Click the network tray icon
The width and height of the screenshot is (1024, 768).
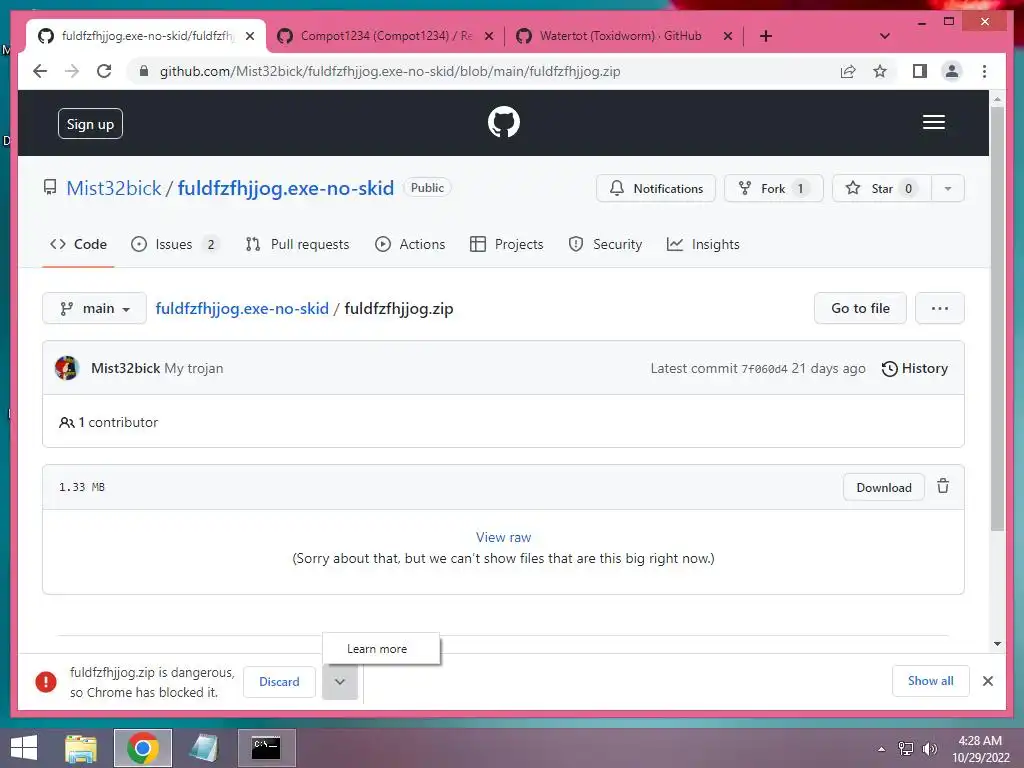[906, 749]
